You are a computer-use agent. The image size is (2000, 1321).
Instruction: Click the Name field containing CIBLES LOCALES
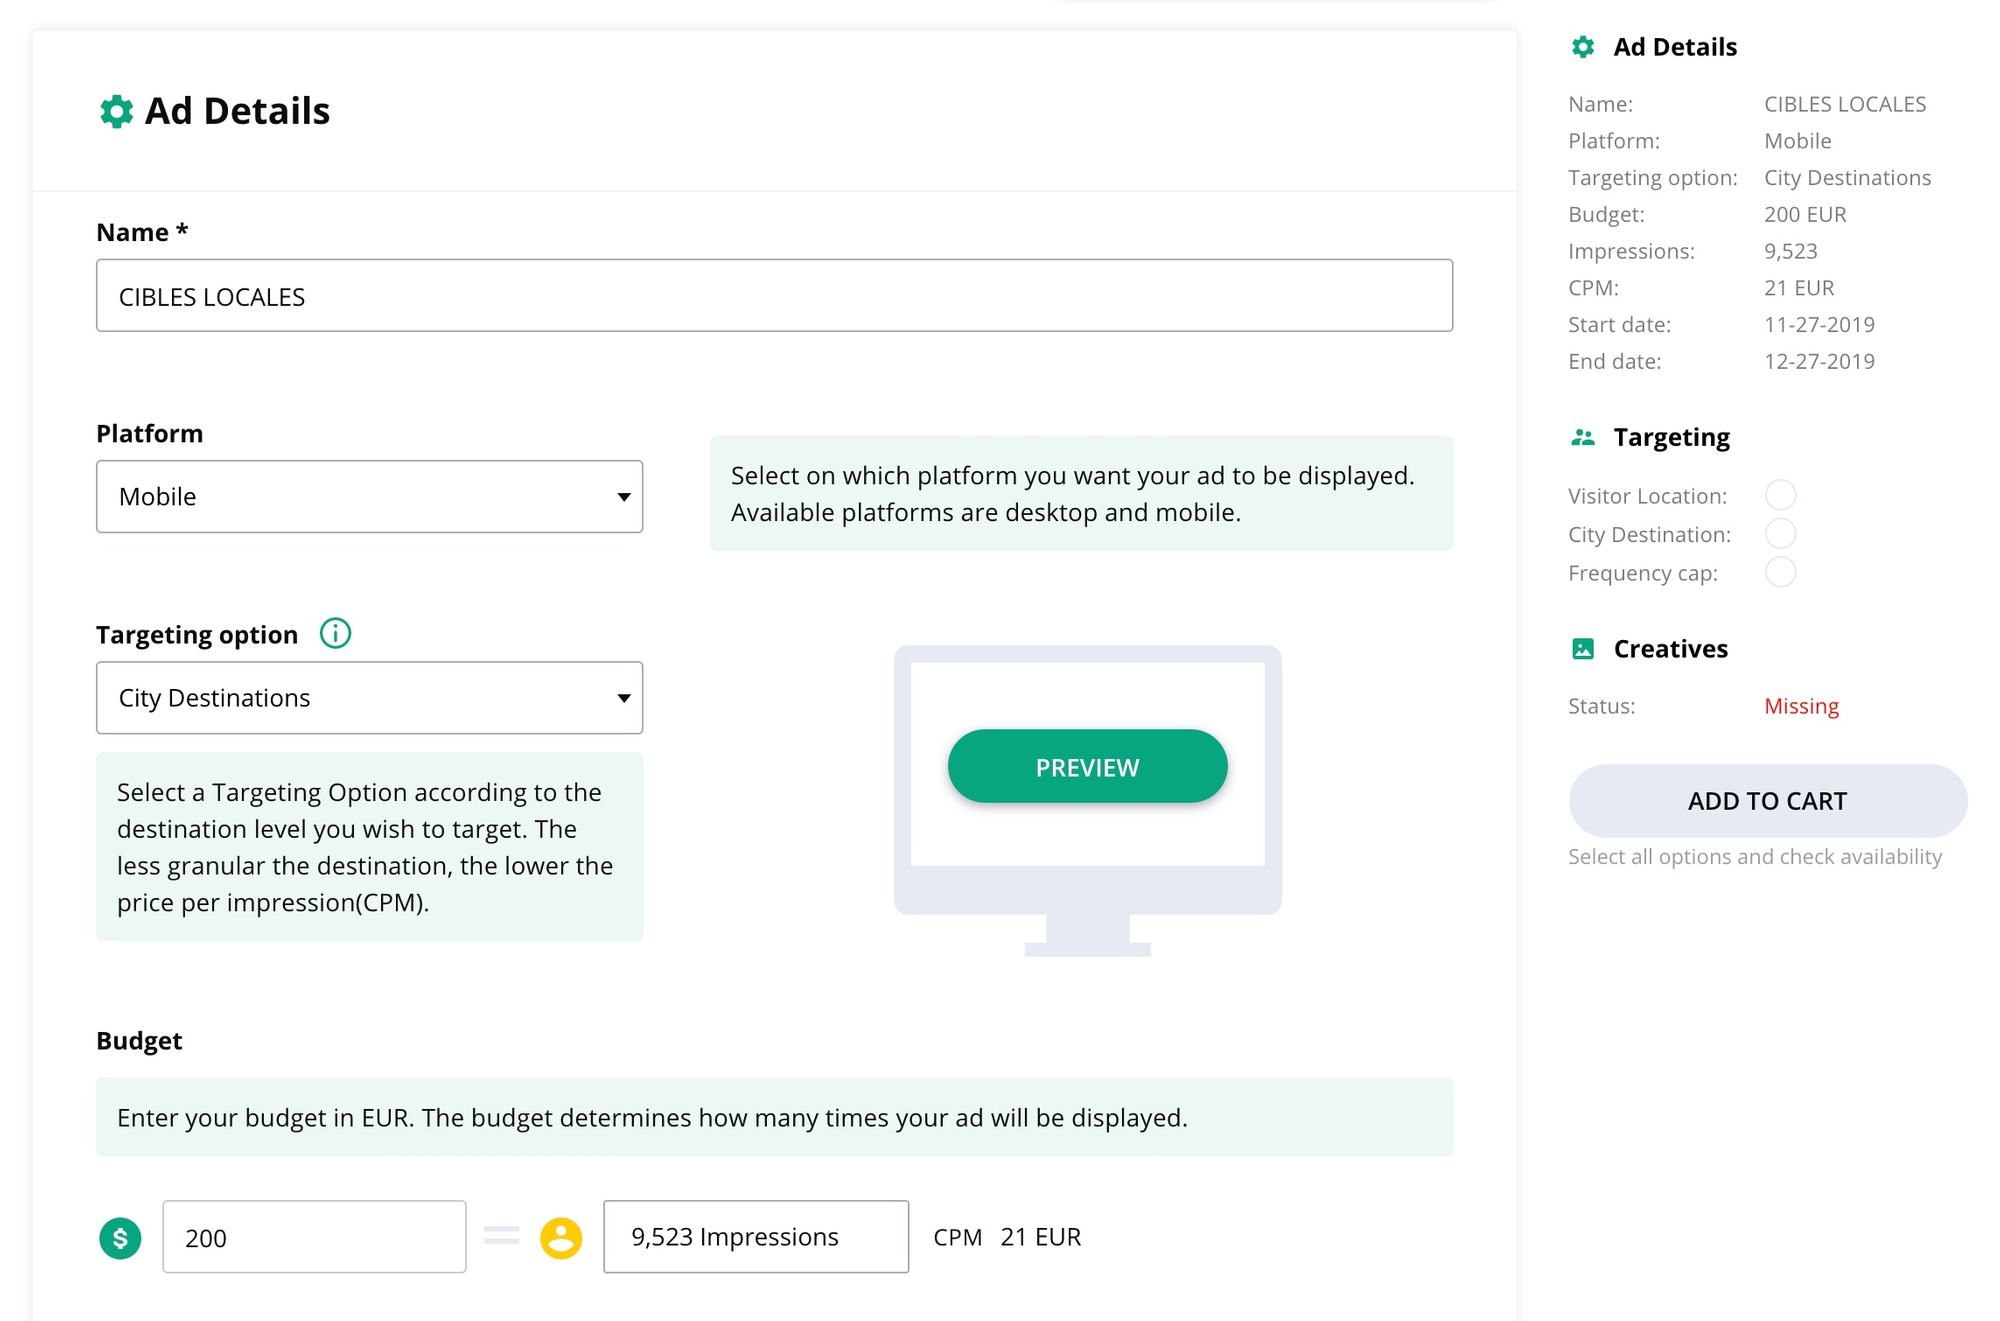tap(774, 296)
